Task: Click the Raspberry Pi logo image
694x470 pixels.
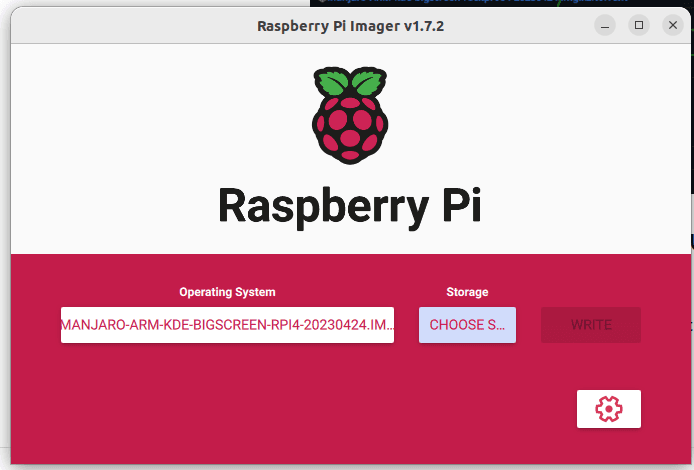Action: (350, 116)
